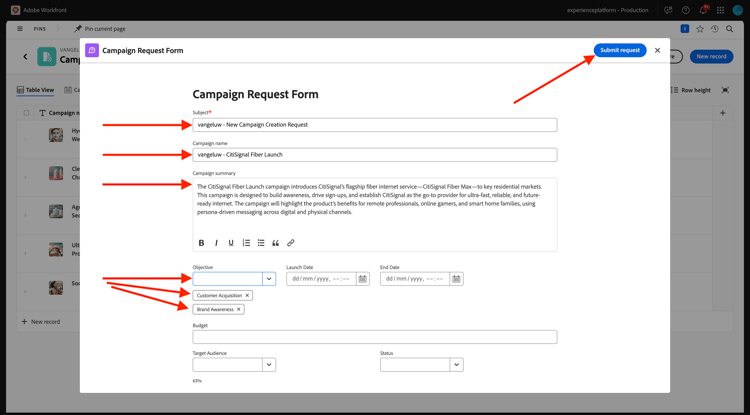Viewport: 750px width, 415px height.
Task: Click the blue square badge beside the star
Action: [x=685, y=29]
